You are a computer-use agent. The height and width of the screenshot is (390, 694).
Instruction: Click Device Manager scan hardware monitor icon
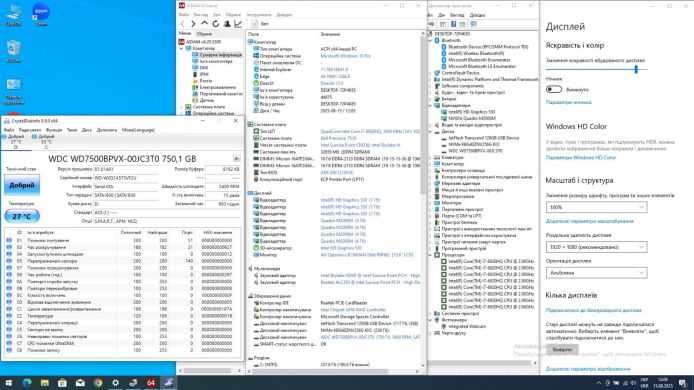pos(473,24)
